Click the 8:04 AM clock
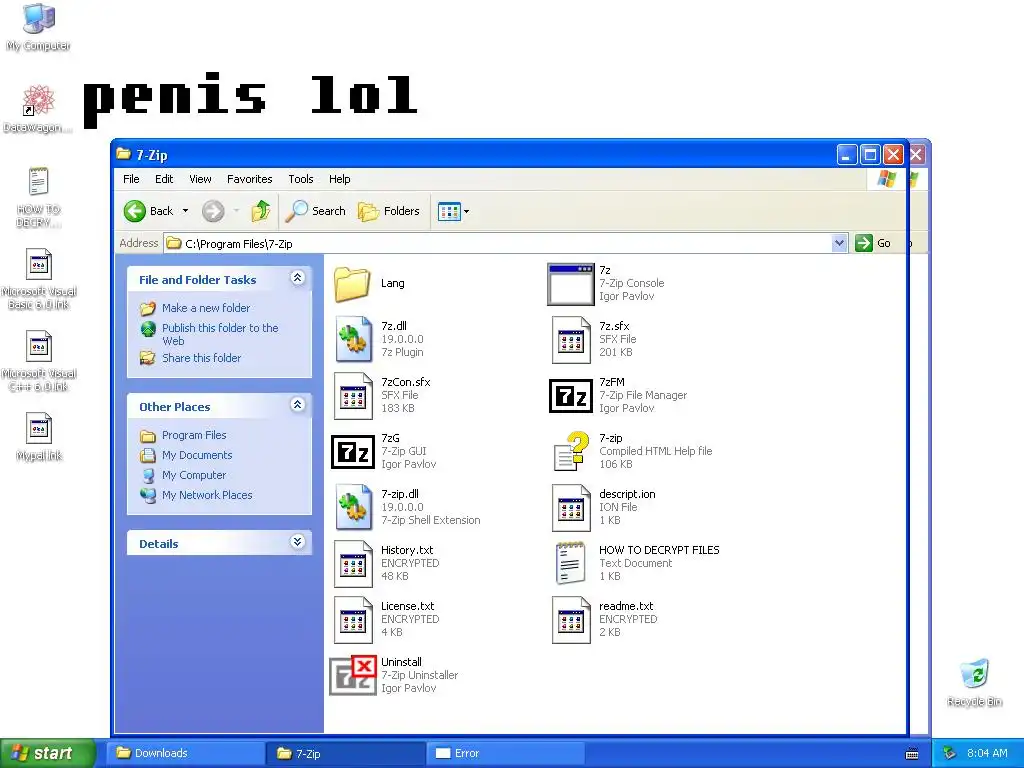Viewport: 1024px width, 768px height. click(x=987, y=753)
